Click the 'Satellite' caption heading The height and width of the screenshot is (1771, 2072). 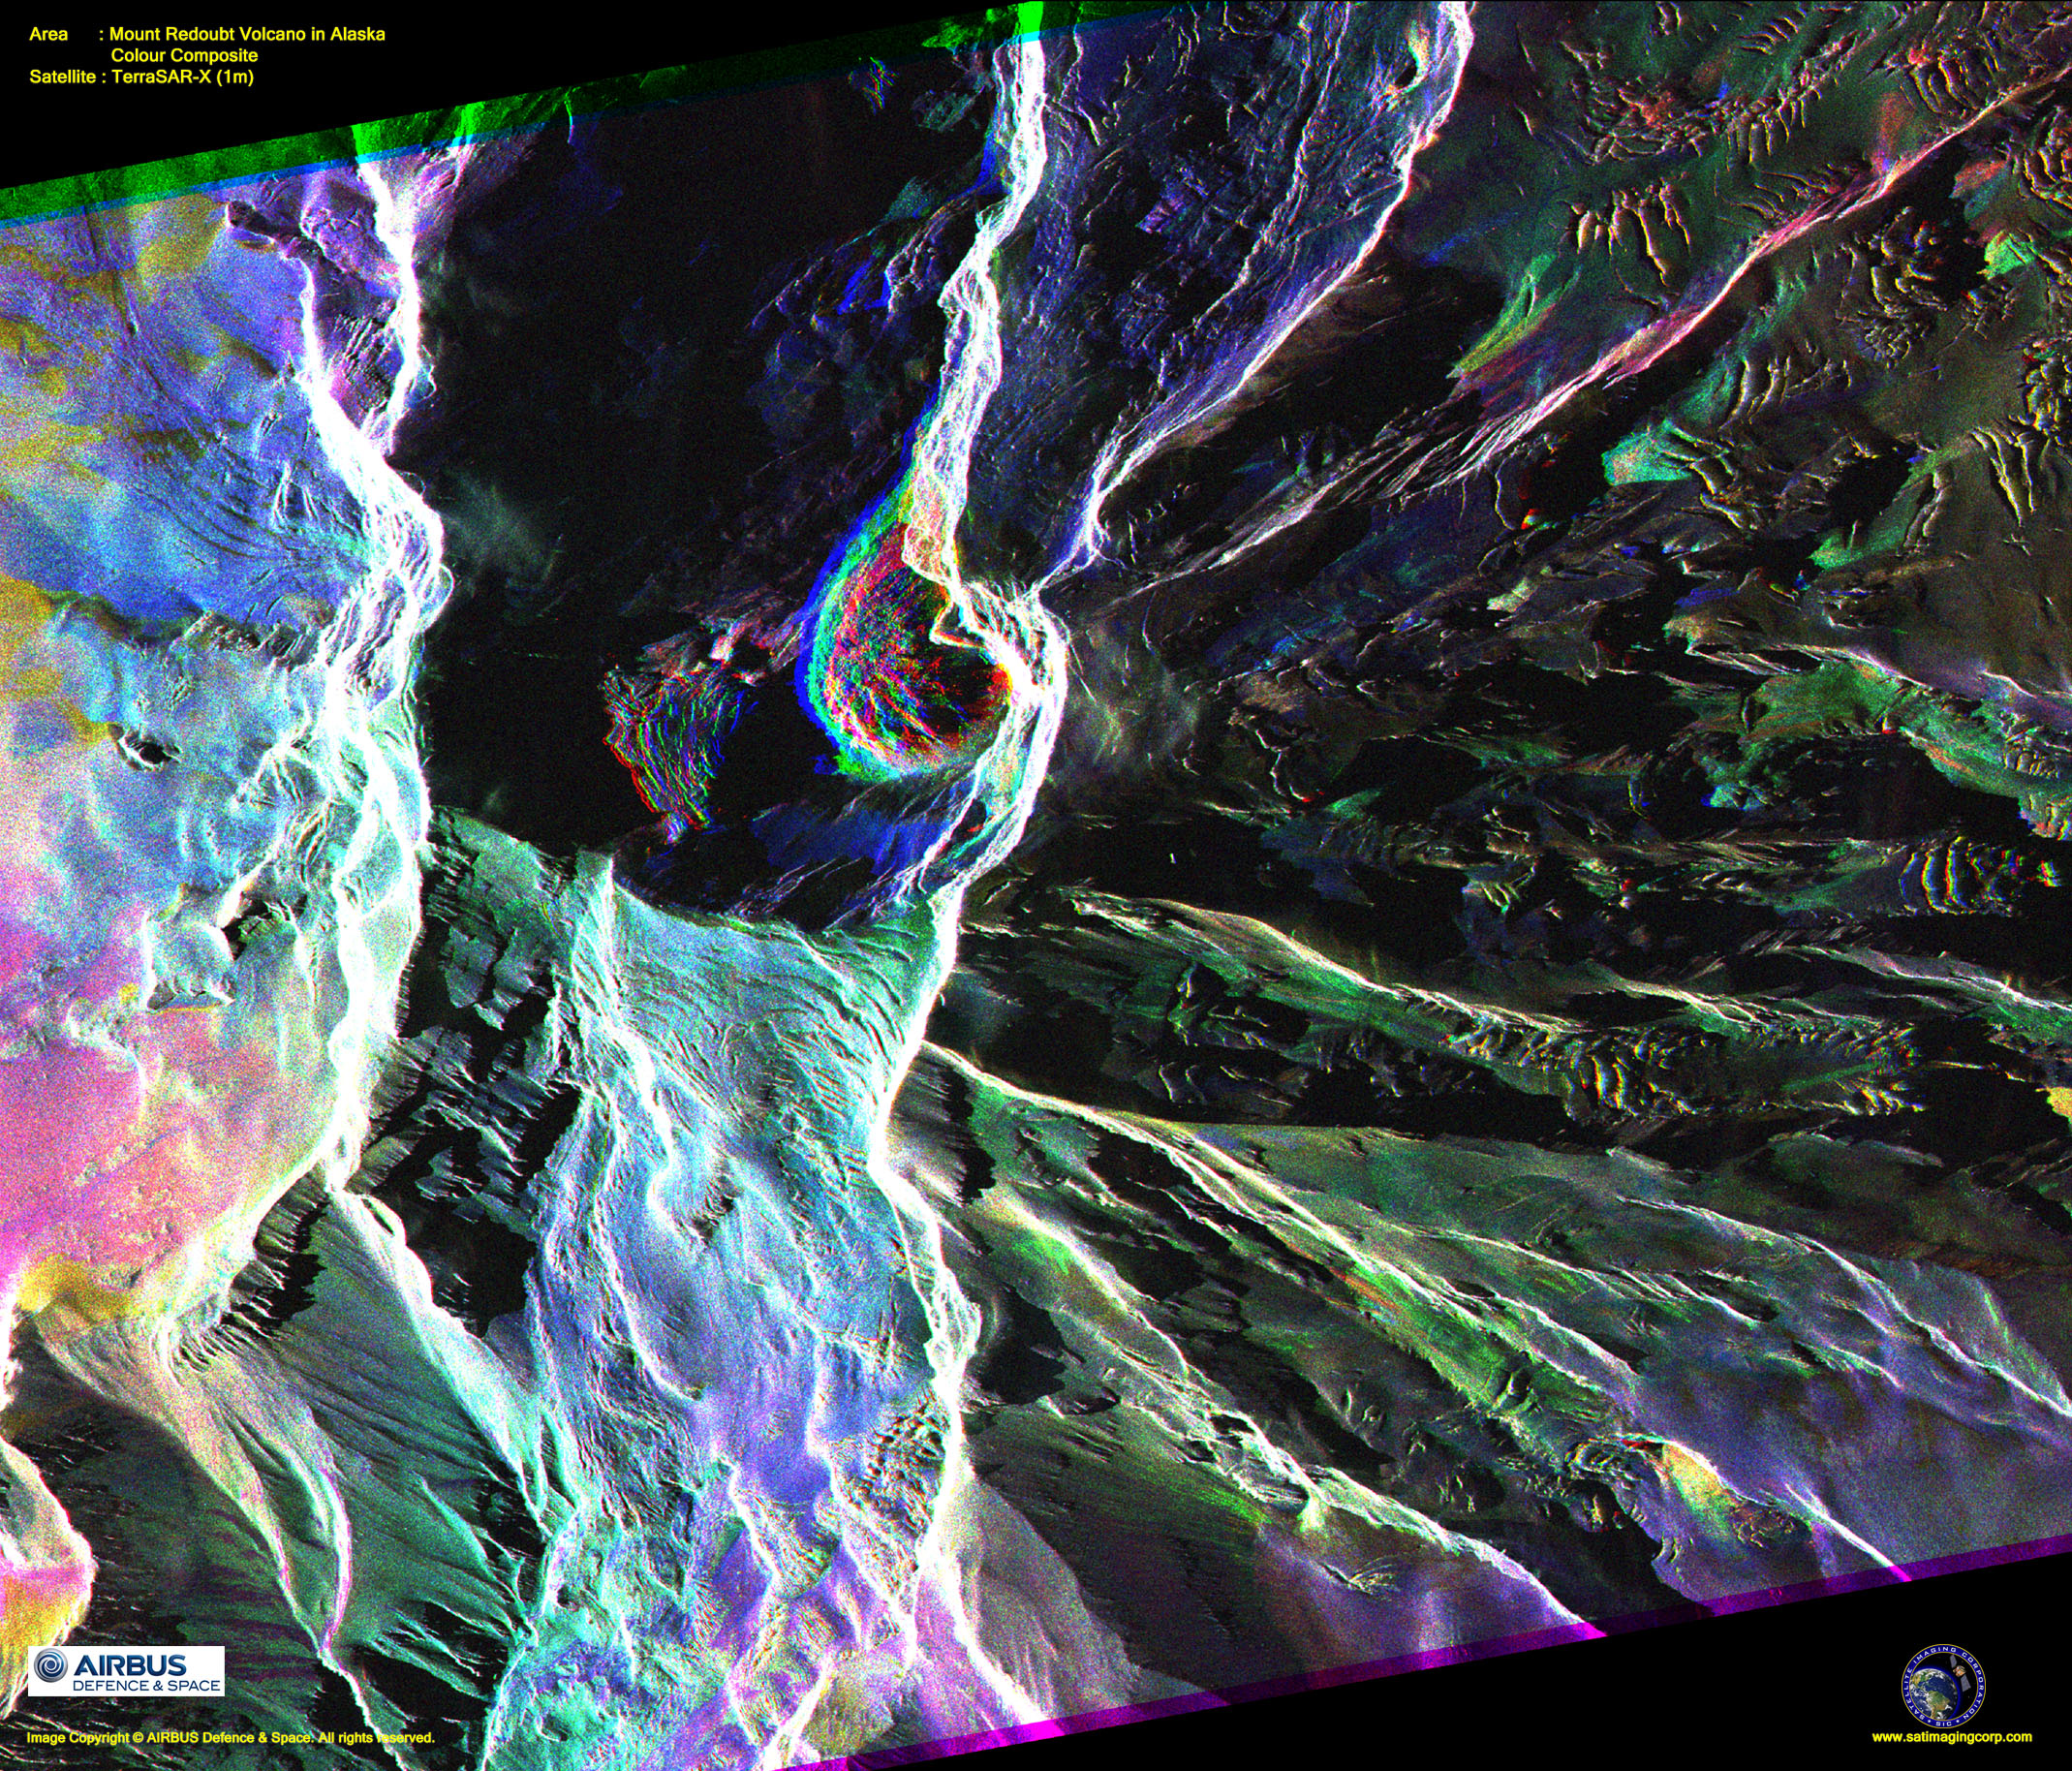click(62, 76)
